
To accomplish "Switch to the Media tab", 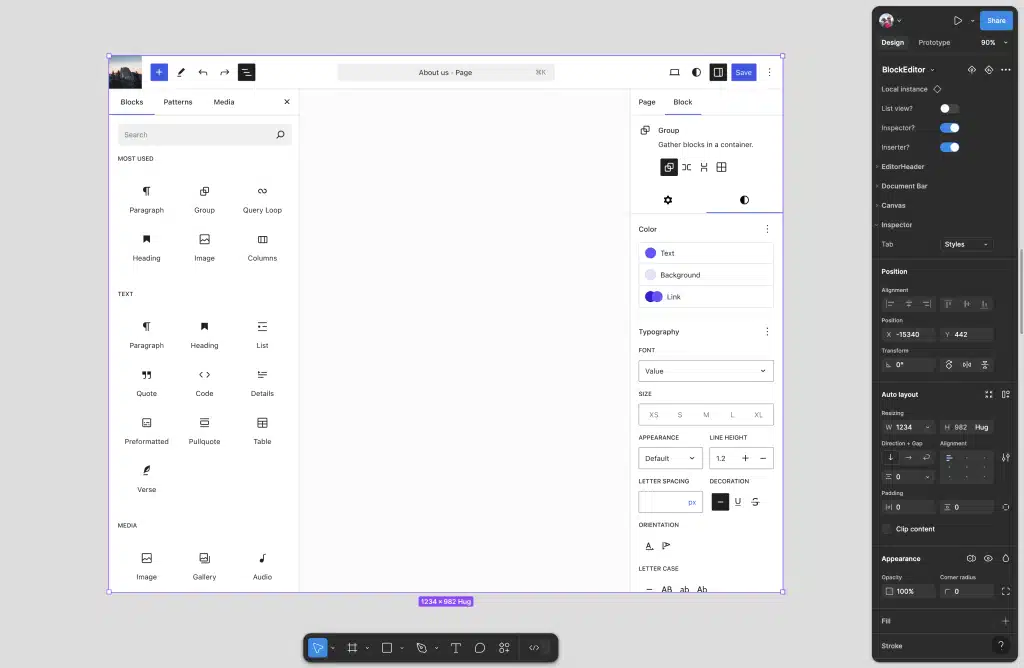I will [x=223, y=102].
